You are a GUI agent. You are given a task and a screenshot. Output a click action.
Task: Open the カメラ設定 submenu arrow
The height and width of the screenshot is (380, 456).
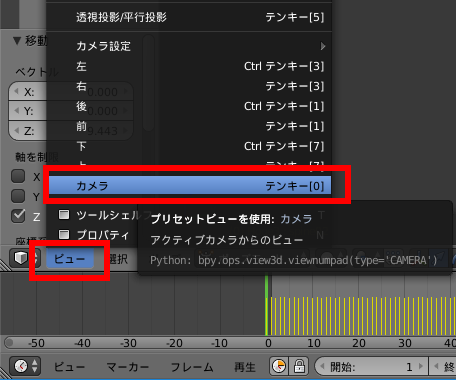click(322, 46)
